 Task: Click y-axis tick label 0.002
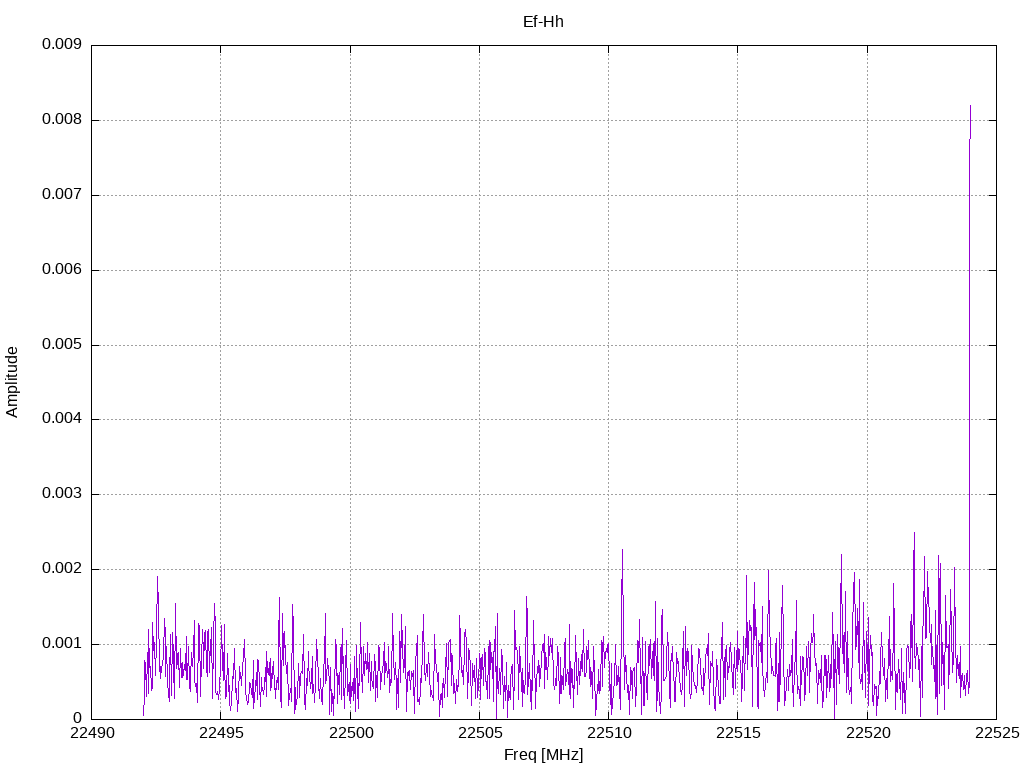62,569
